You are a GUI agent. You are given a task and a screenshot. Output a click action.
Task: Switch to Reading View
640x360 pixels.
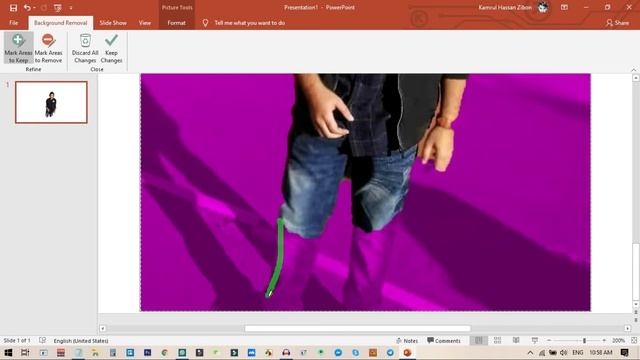point(516,340)
